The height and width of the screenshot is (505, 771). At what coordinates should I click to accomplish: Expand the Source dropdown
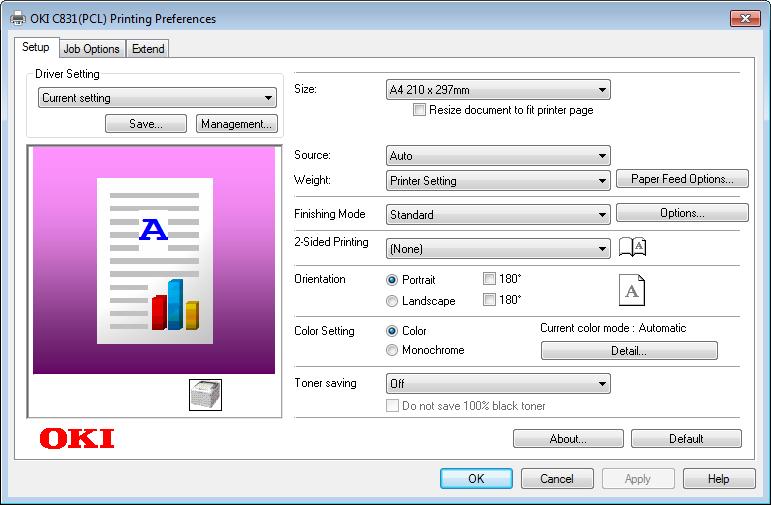click(498, 156)
